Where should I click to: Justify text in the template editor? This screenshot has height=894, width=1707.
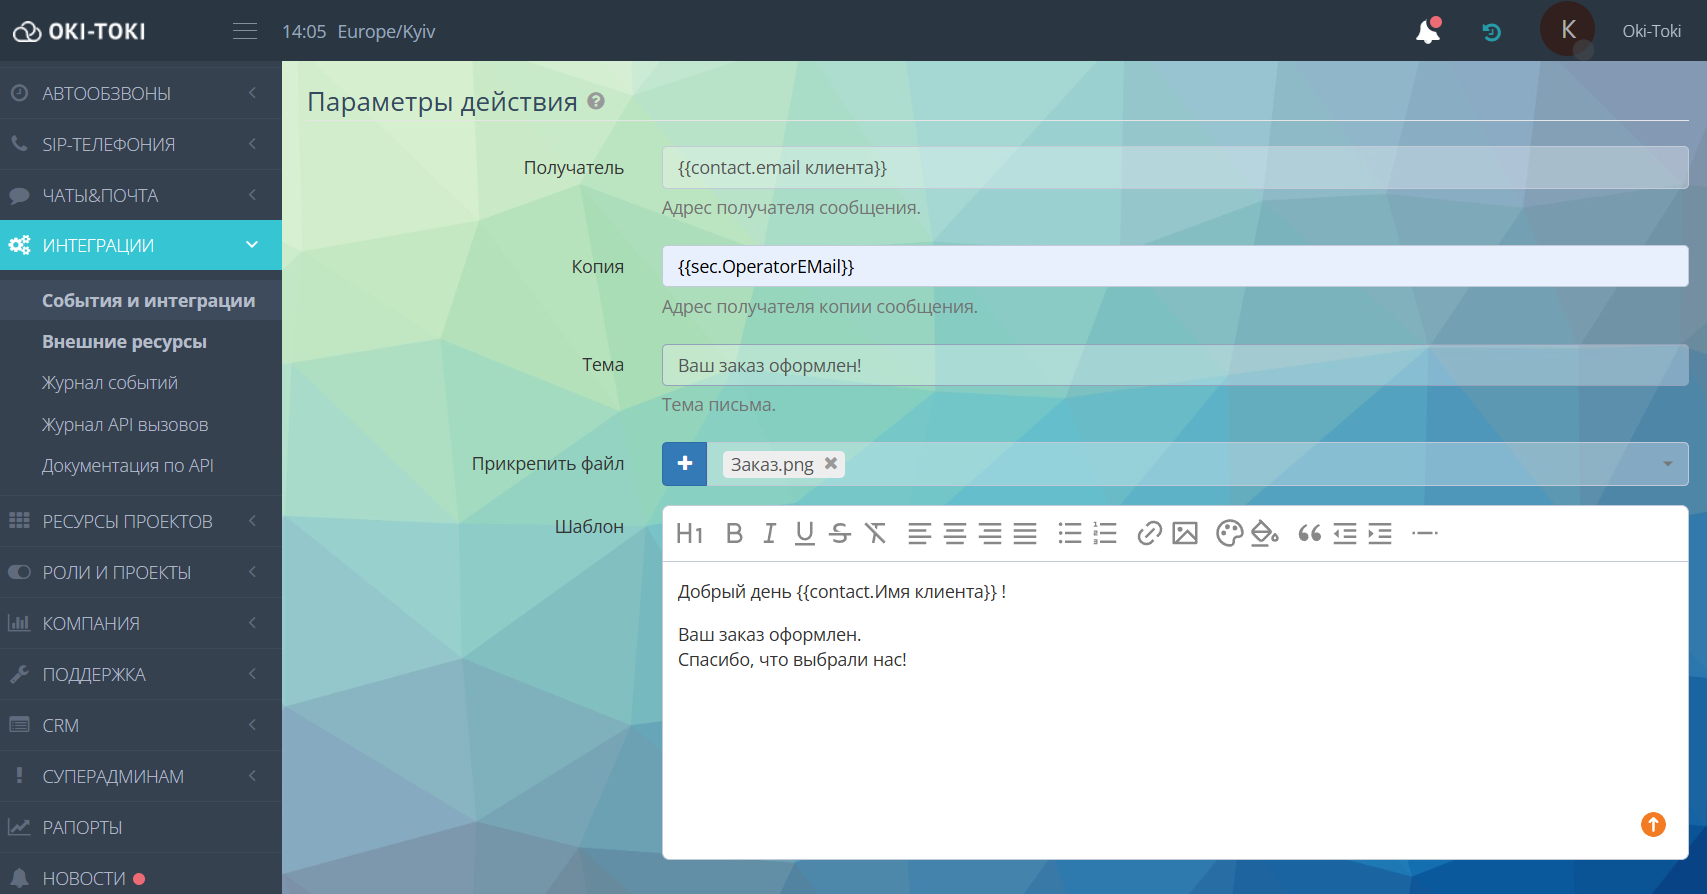point(1025,534)
